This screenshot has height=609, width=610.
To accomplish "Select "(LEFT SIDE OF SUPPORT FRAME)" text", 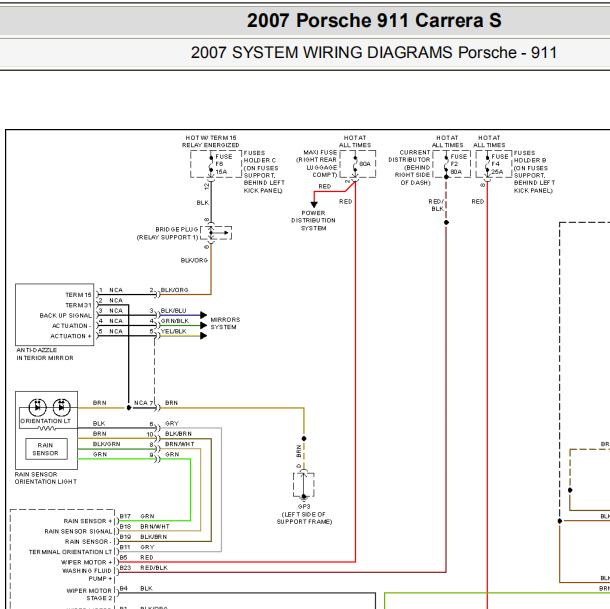I will coord(304,518).
